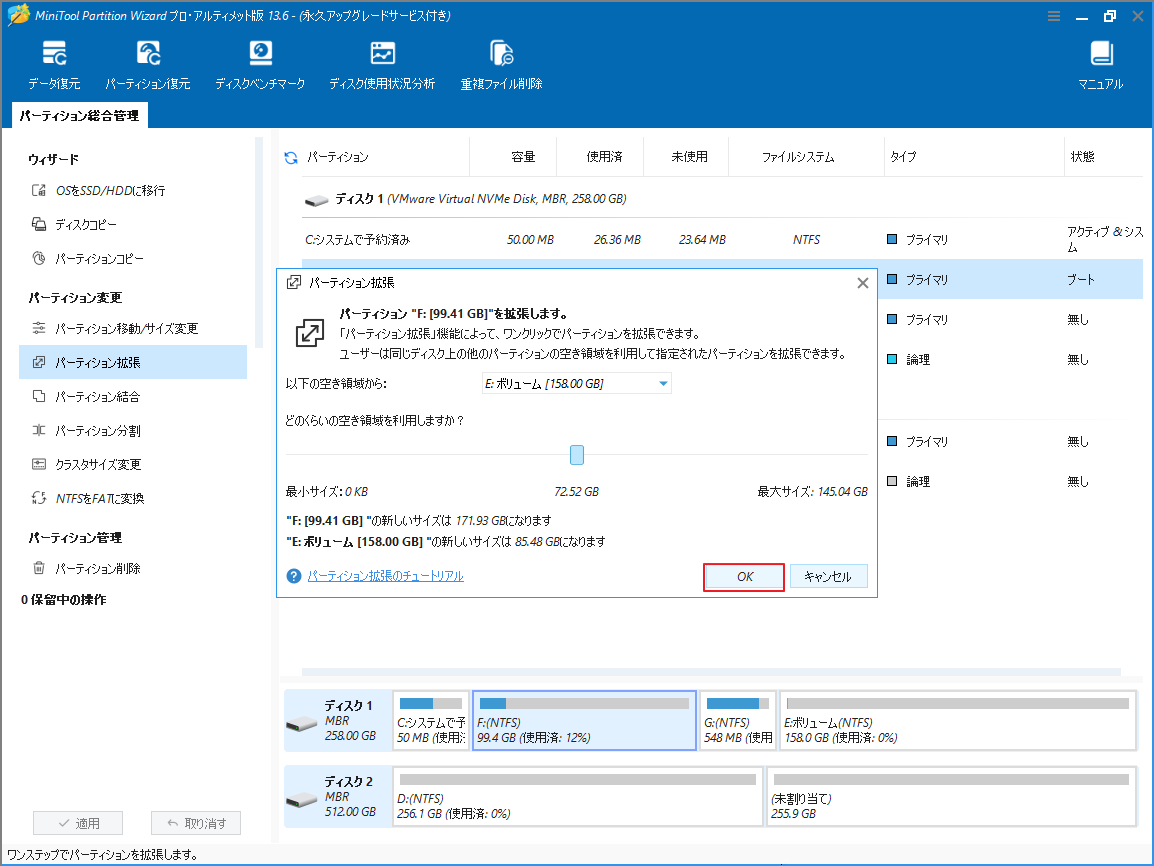Select F:(NTFS) 99.4 GB block in disk map
This screenshot has width=1154, height=866.
coord(584,720)
